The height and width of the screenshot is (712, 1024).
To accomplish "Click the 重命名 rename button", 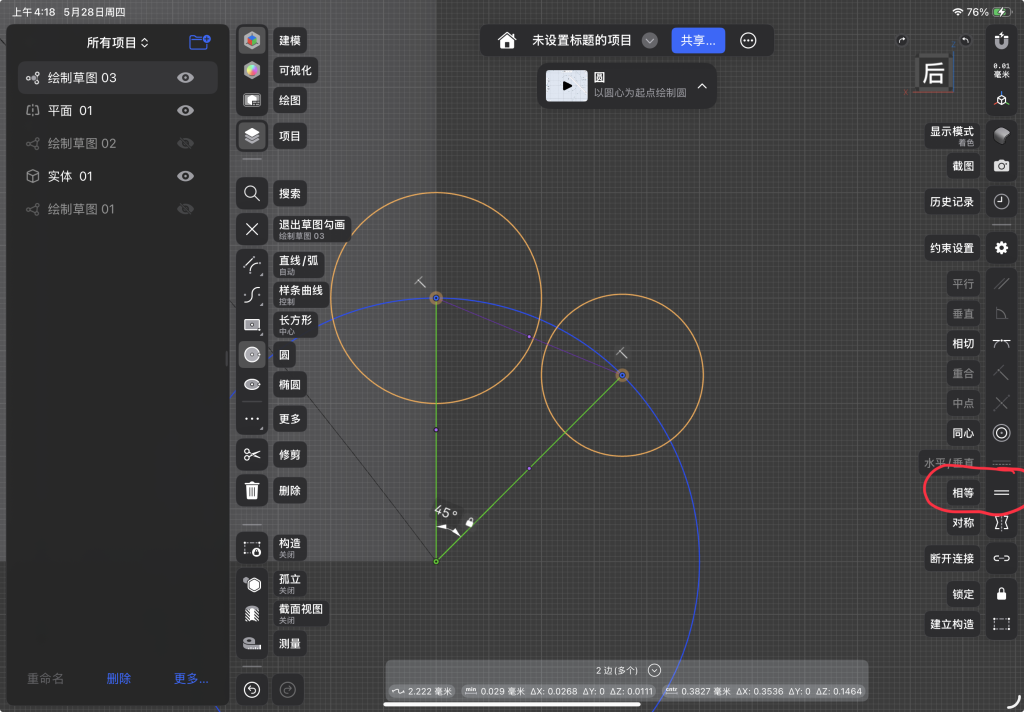I will (x=46, y=679).
